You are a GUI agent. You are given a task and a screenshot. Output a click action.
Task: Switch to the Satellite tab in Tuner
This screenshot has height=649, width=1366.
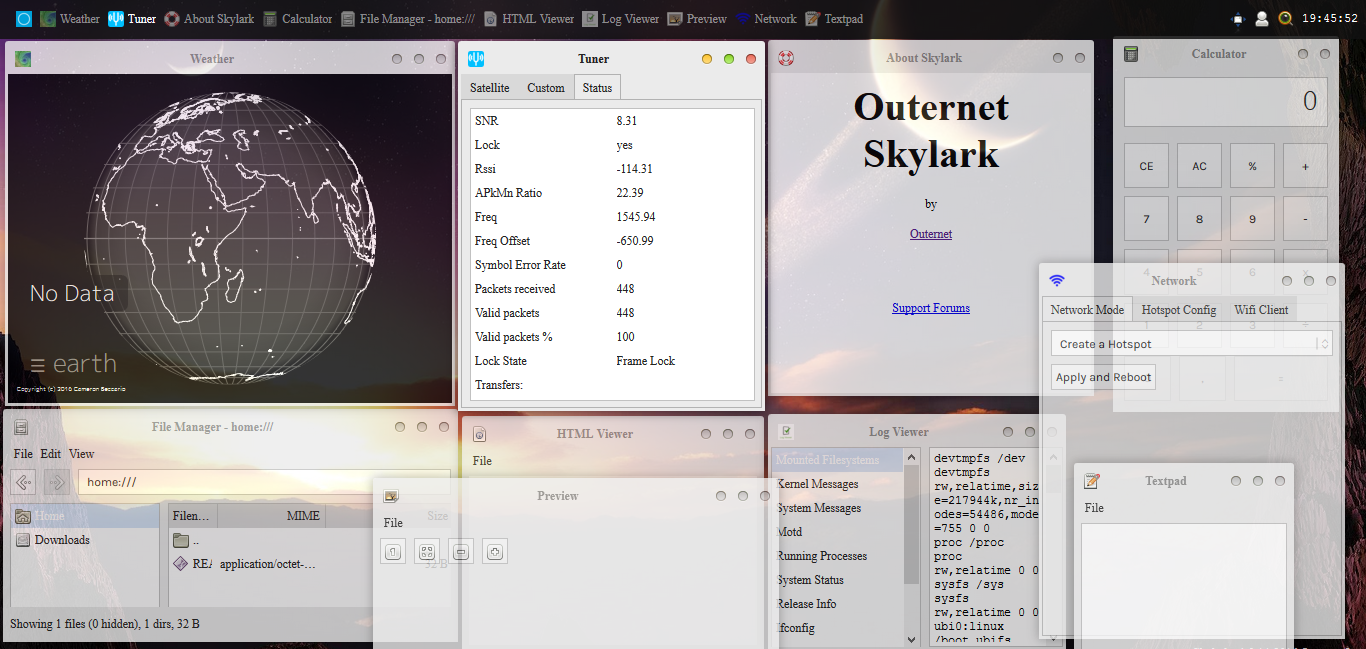coord(490,88)
